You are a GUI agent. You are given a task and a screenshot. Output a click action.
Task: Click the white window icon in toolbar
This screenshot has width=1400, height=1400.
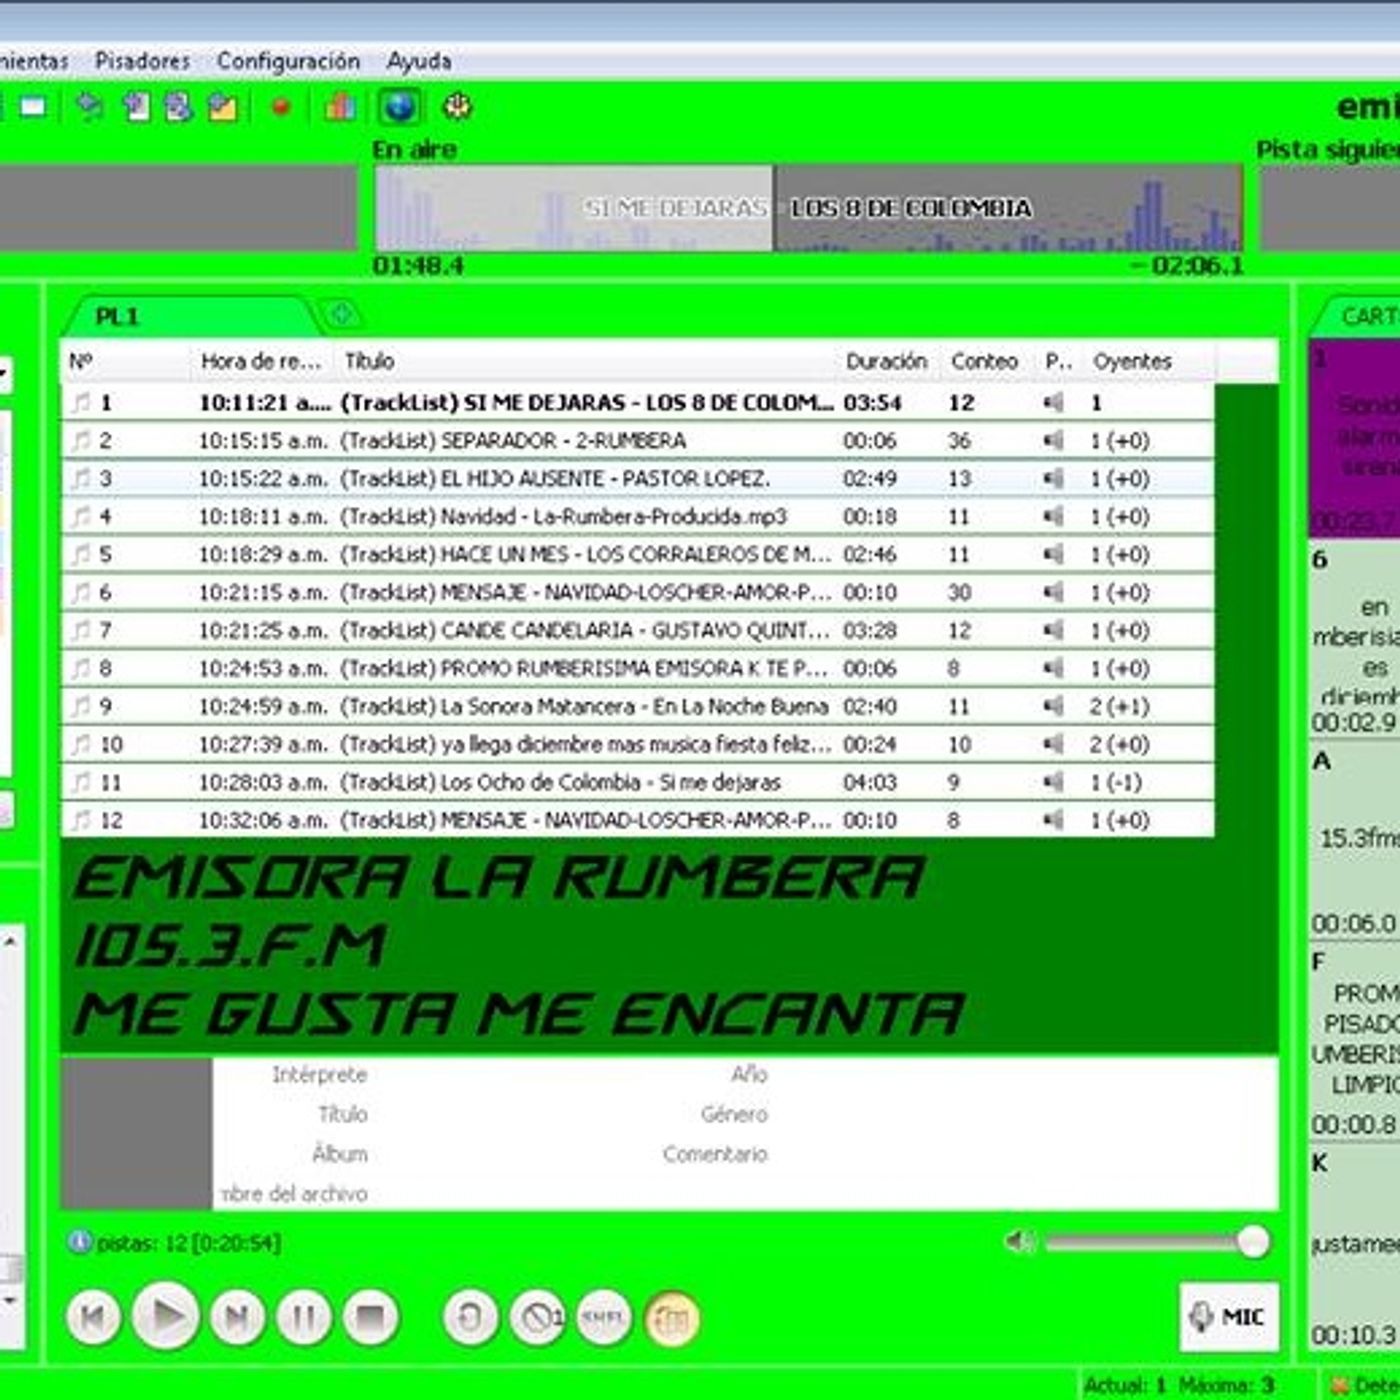point(33,107)
